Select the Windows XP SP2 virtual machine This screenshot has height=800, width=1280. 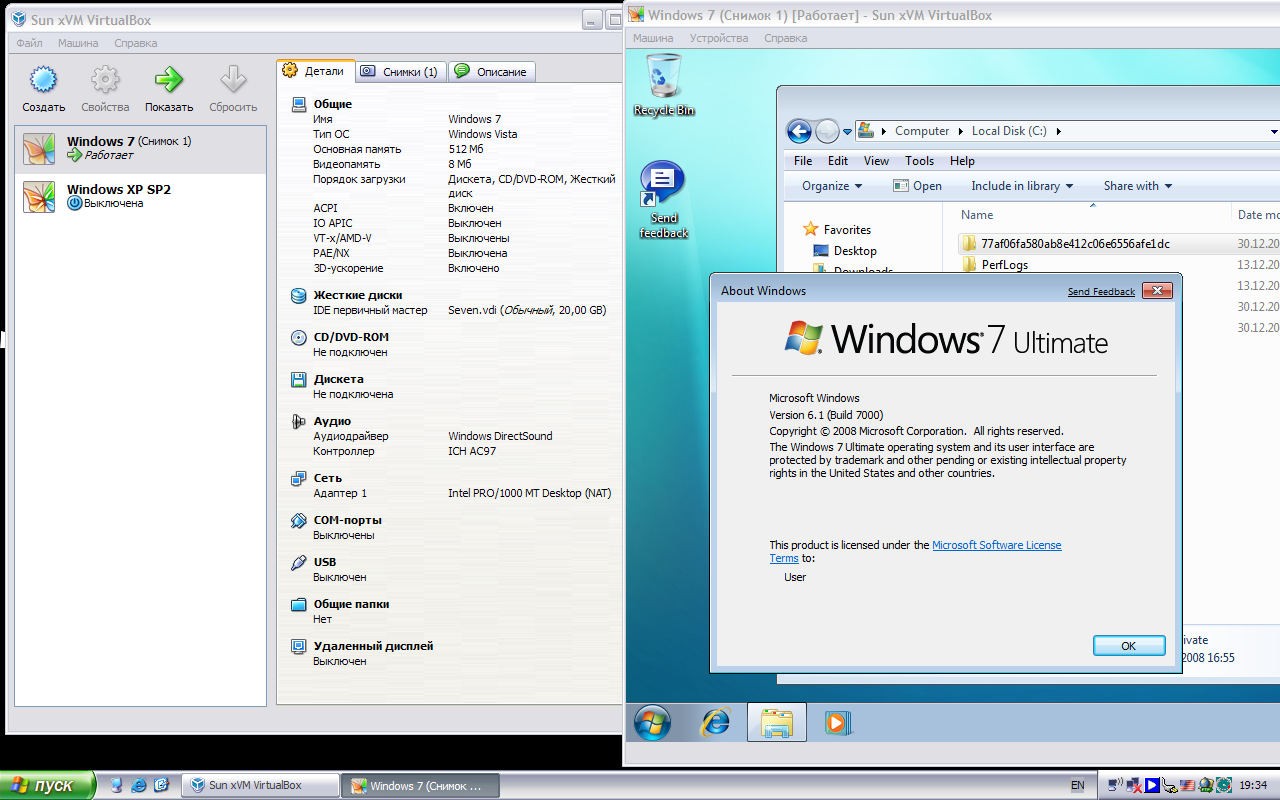tap(141, 196)
